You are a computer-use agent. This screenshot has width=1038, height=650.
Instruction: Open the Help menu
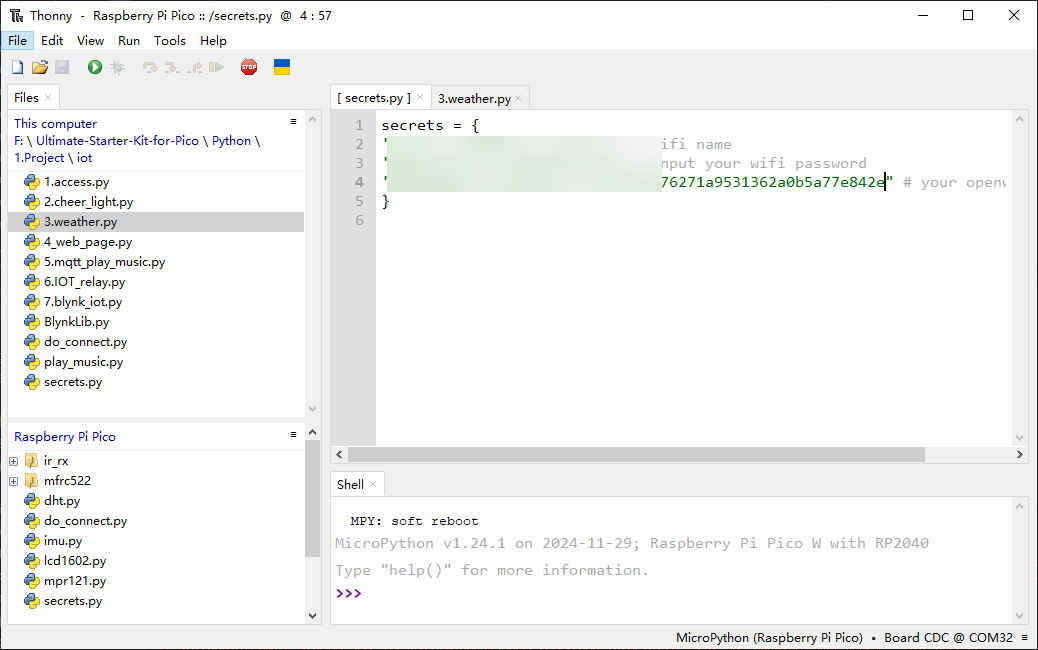point(213,40)
